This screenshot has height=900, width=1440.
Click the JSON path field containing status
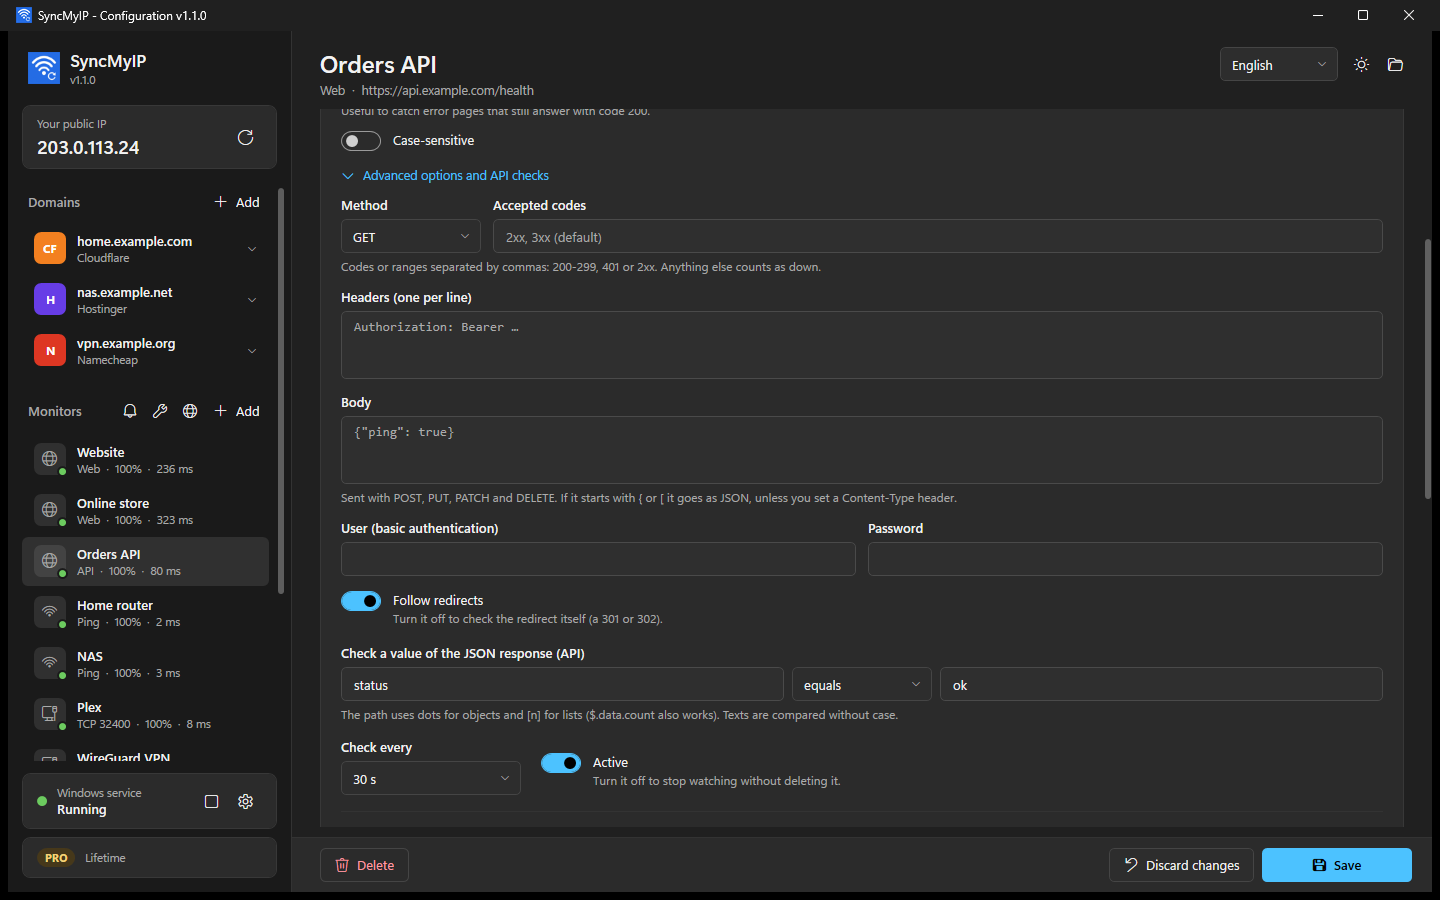click(x=562, y=685)
